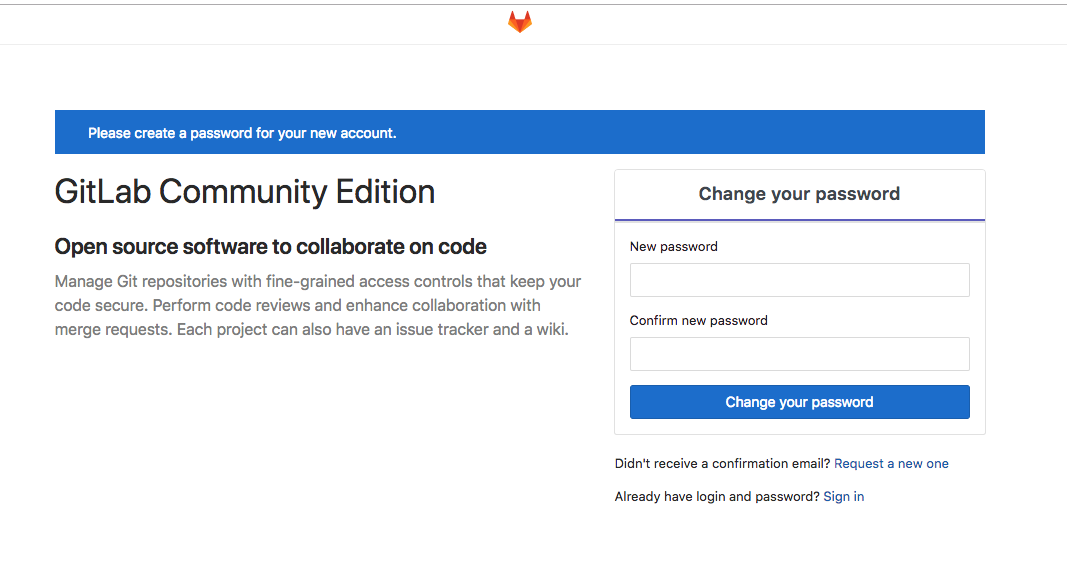The height and width of the screenshot is (573, 1067).
Task: Focus the Confirm new password field
Action: [x=799, y=354]
